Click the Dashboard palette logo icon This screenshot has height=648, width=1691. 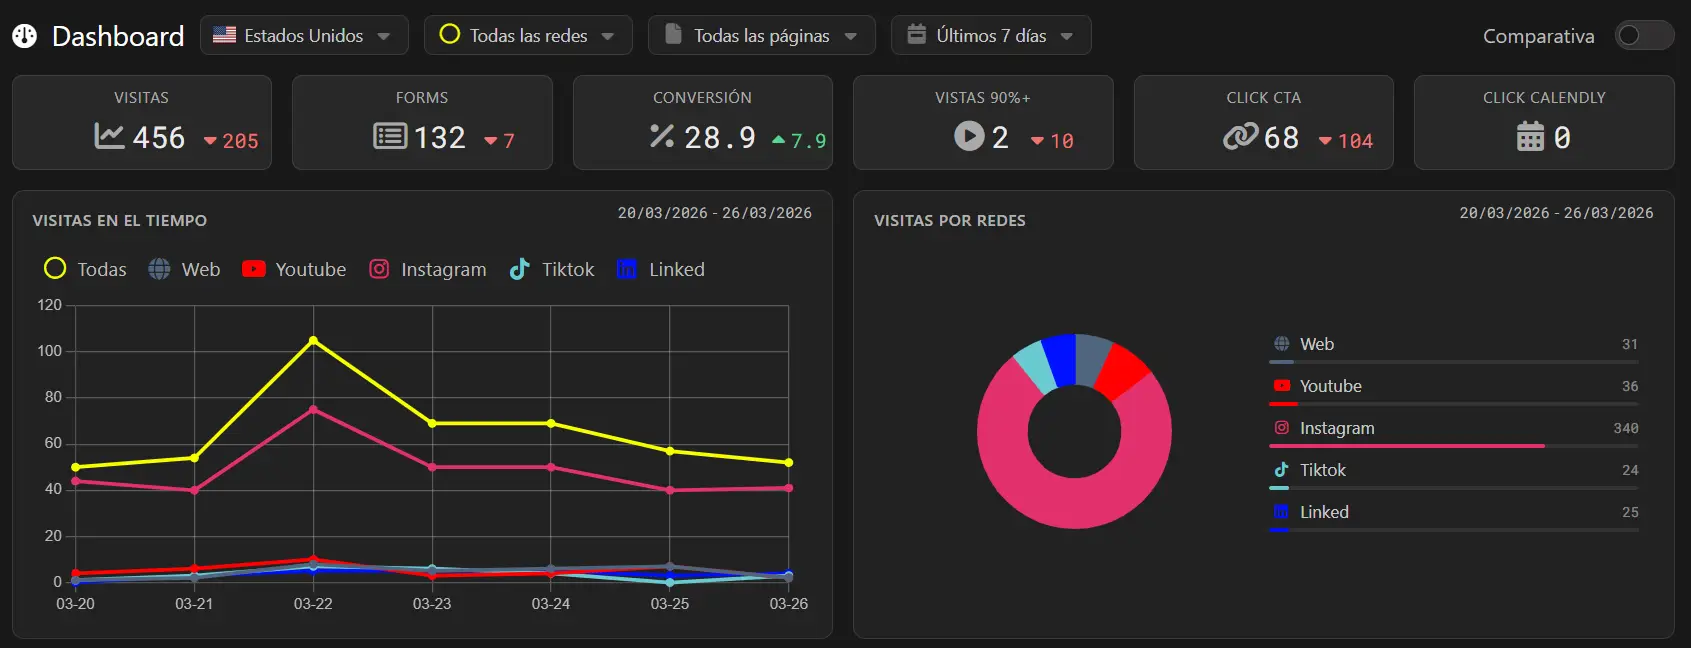[x=25, y=36]
